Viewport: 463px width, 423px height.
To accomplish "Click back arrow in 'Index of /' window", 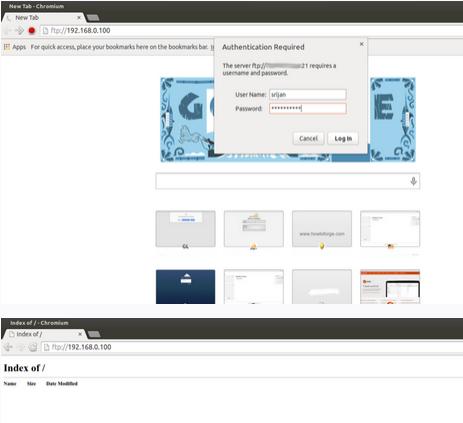I will point(8,347).
